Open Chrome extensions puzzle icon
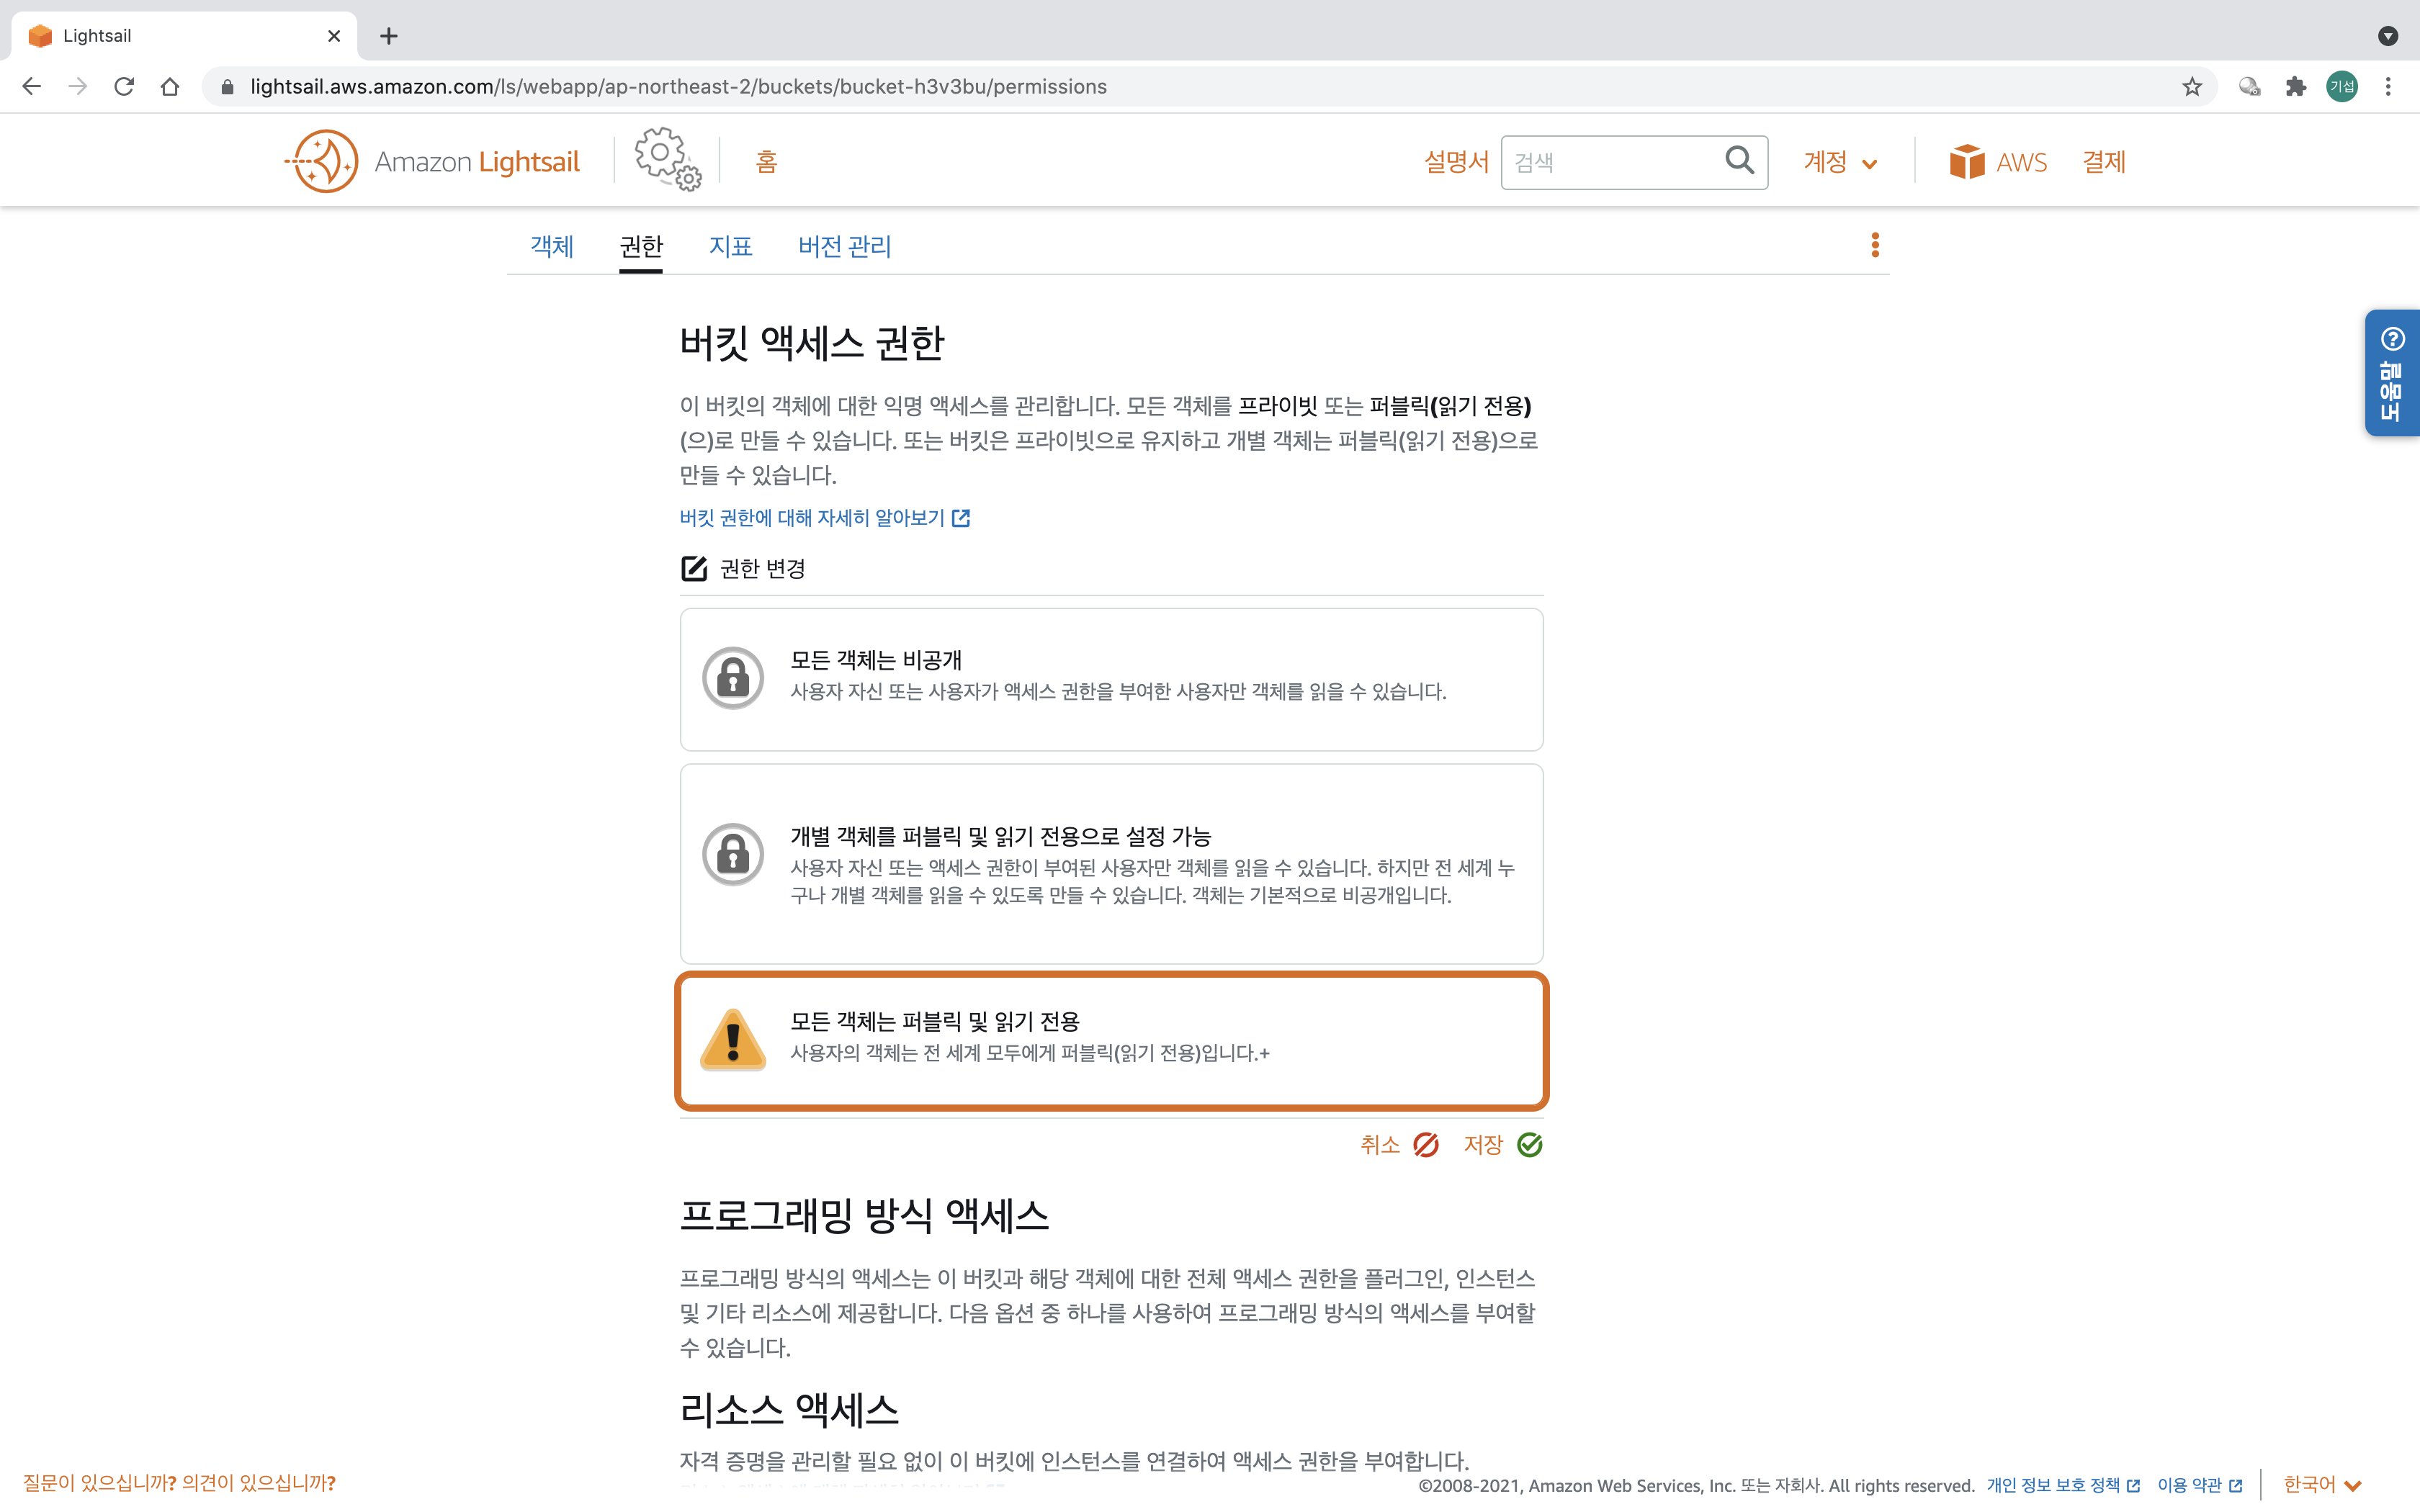This screenshot has width=2420, height=1512. (x=2295, y=87)
